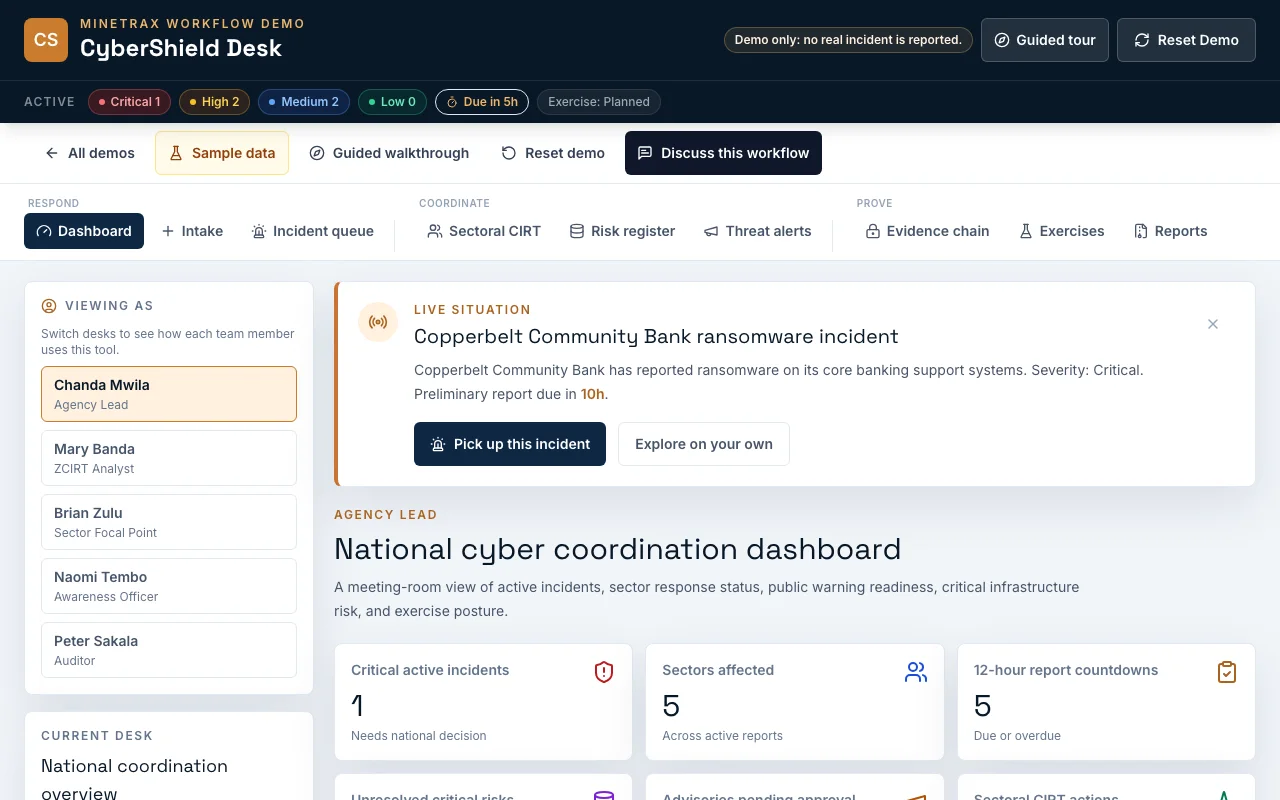Click the flask icon beside Exercises
This screenshot has height=800, width=1280.
click(1026, 231)
